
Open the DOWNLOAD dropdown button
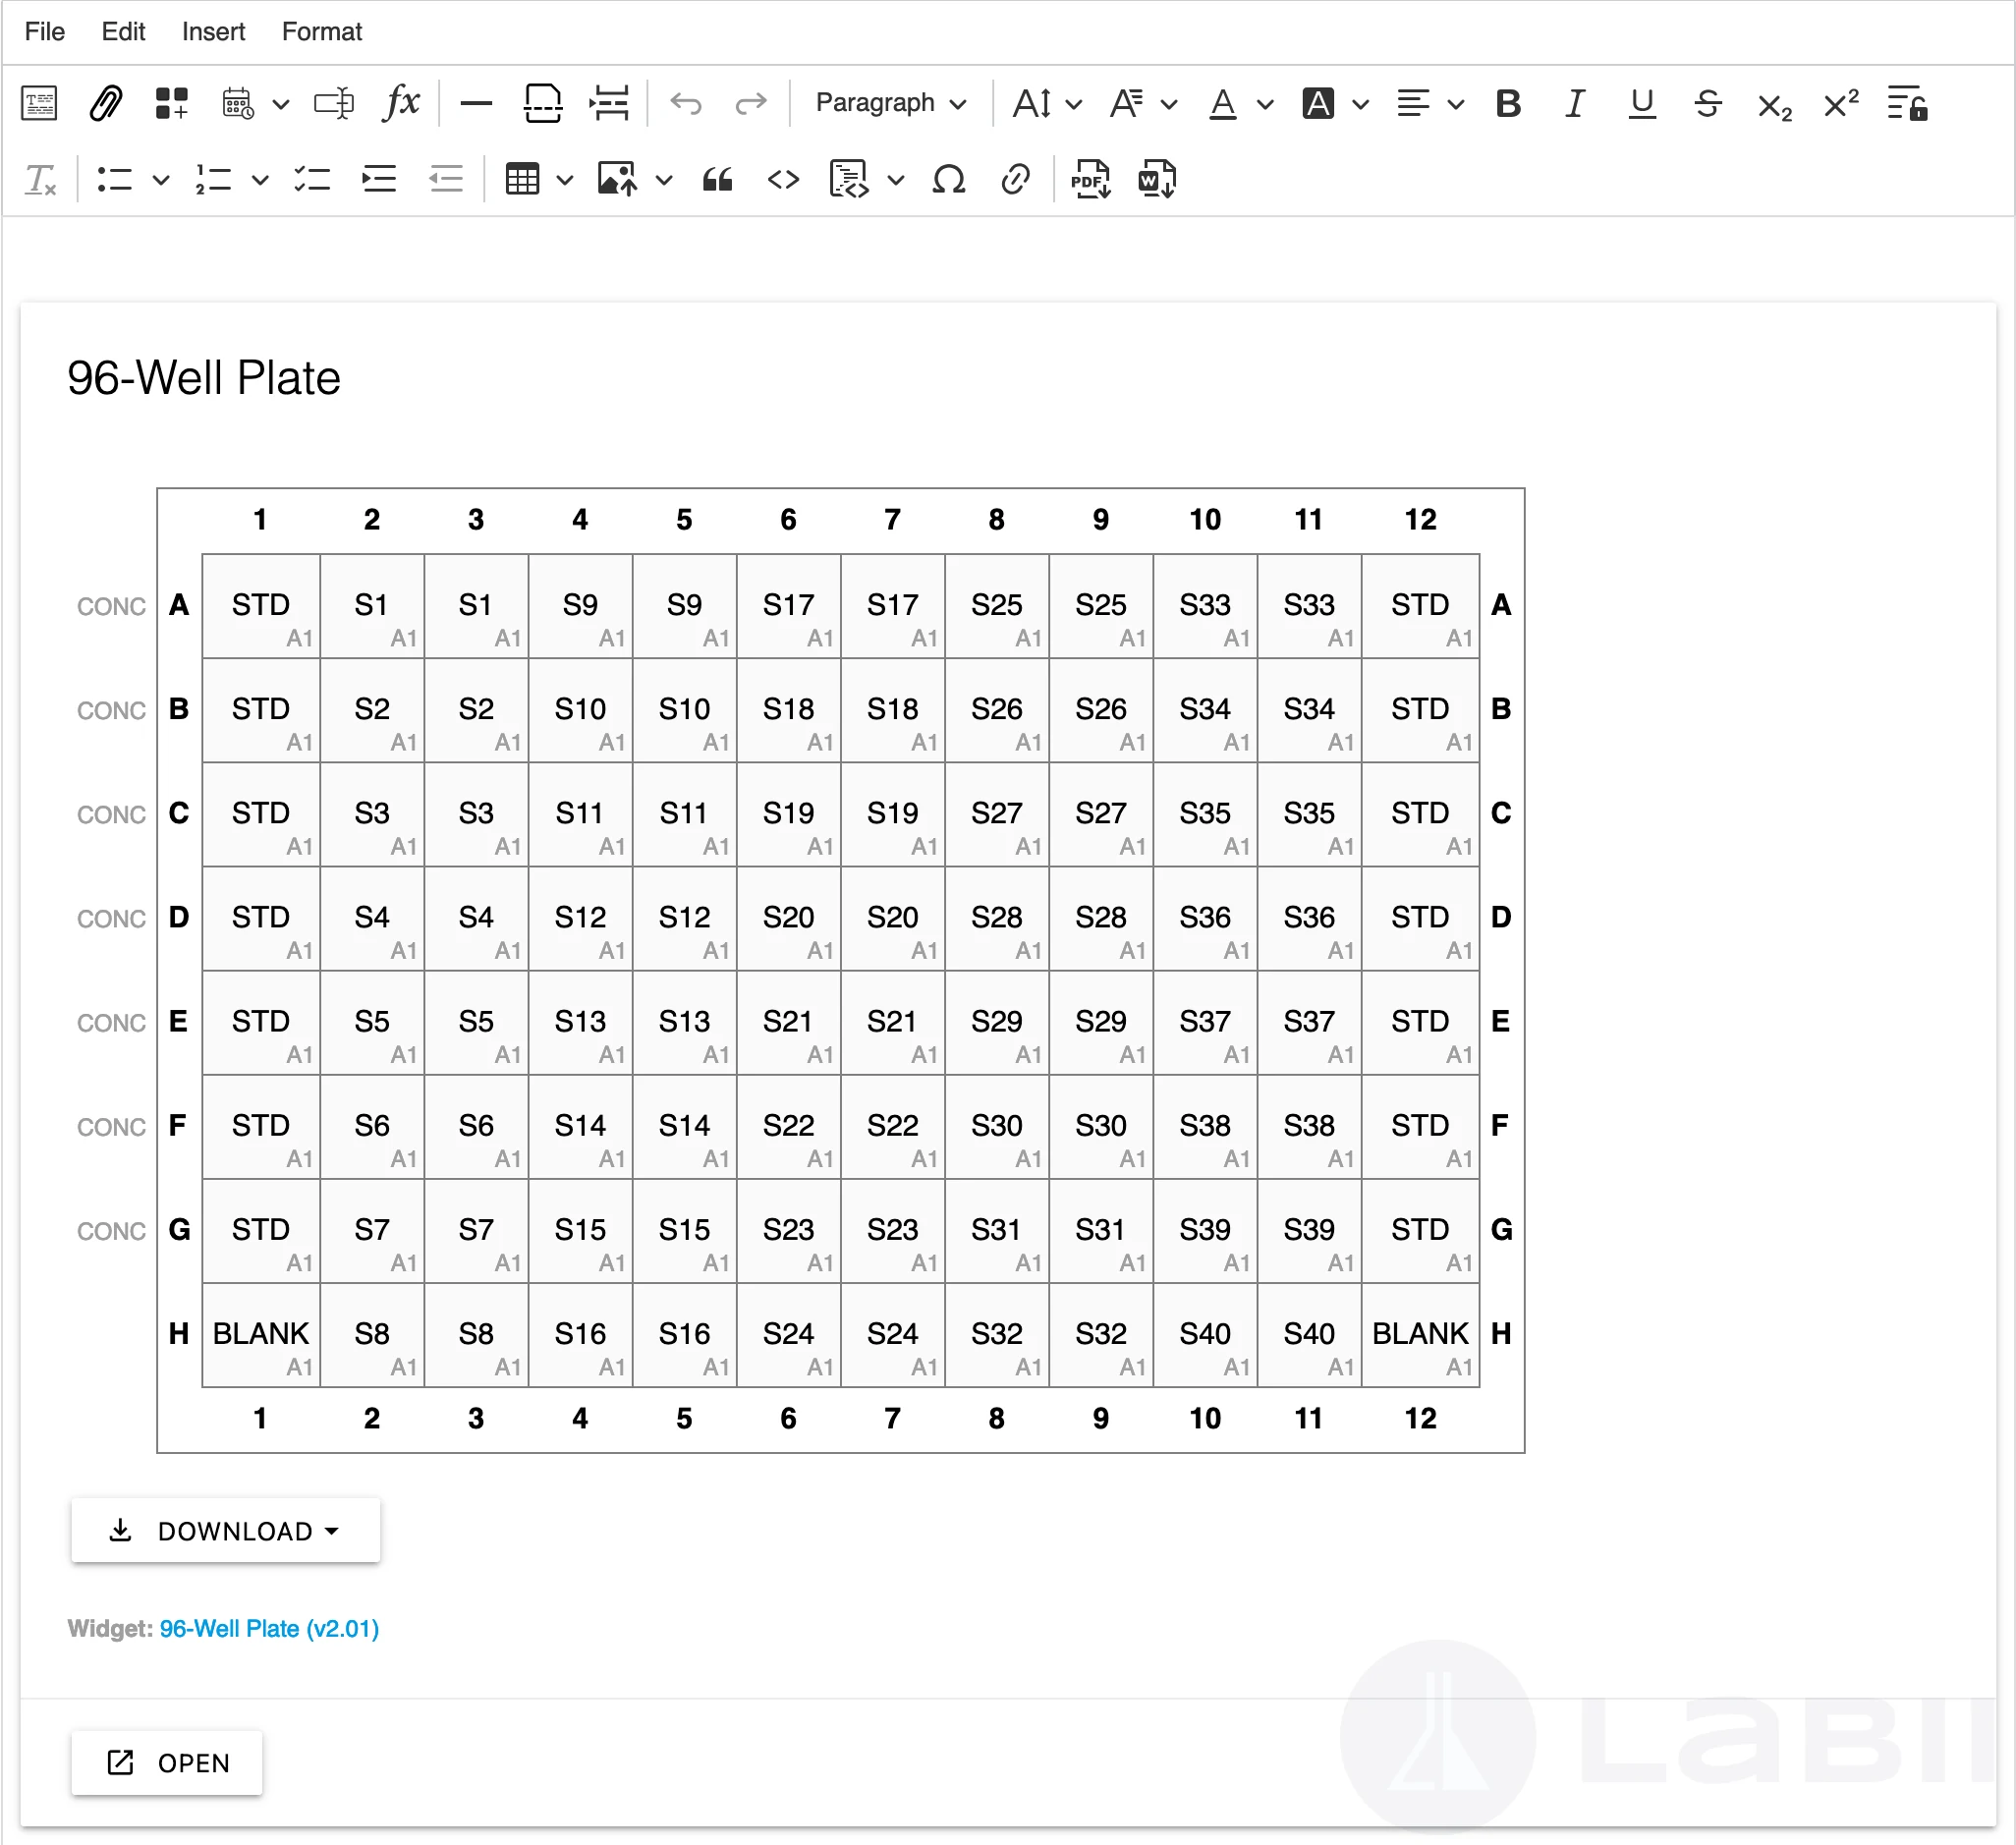[x=225, y=1531]
